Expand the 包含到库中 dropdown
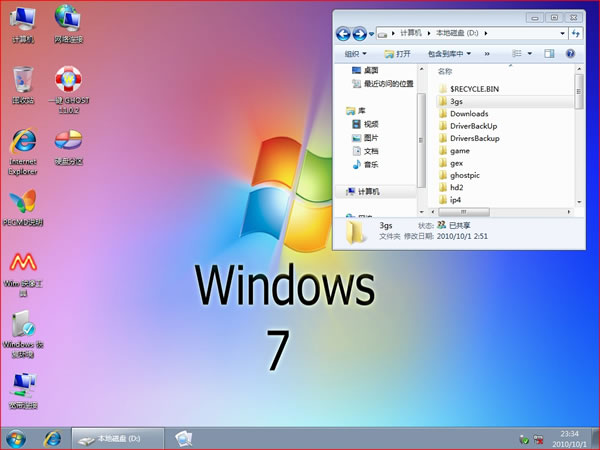 coord(448,53)
